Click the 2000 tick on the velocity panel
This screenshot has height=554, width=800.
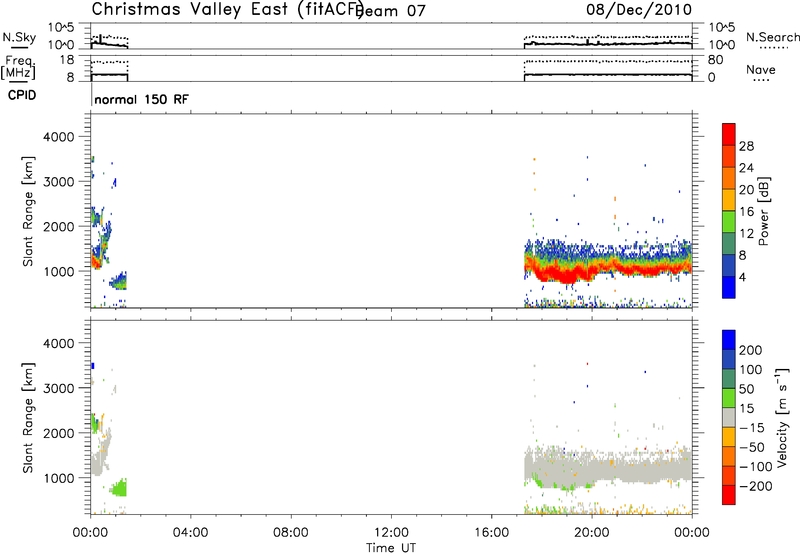[58, 433]
